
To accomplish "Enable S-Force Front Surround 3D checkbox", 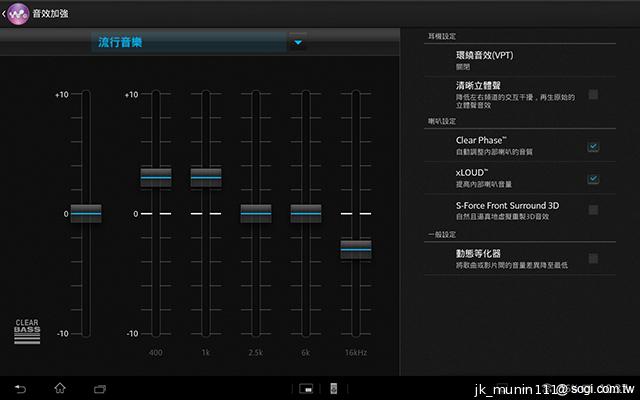I will pos(593,210).
